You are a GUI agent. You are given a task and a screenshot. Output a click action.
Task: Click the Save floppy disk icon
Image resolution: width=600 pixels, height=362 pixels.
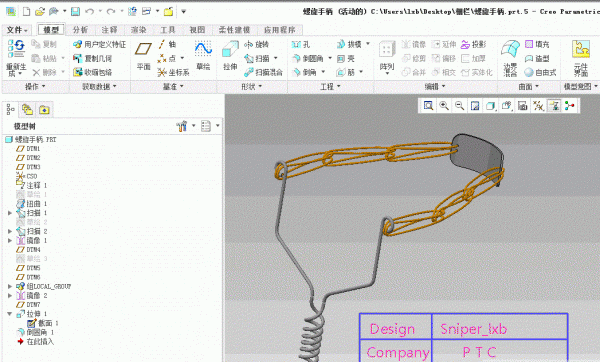75,11
